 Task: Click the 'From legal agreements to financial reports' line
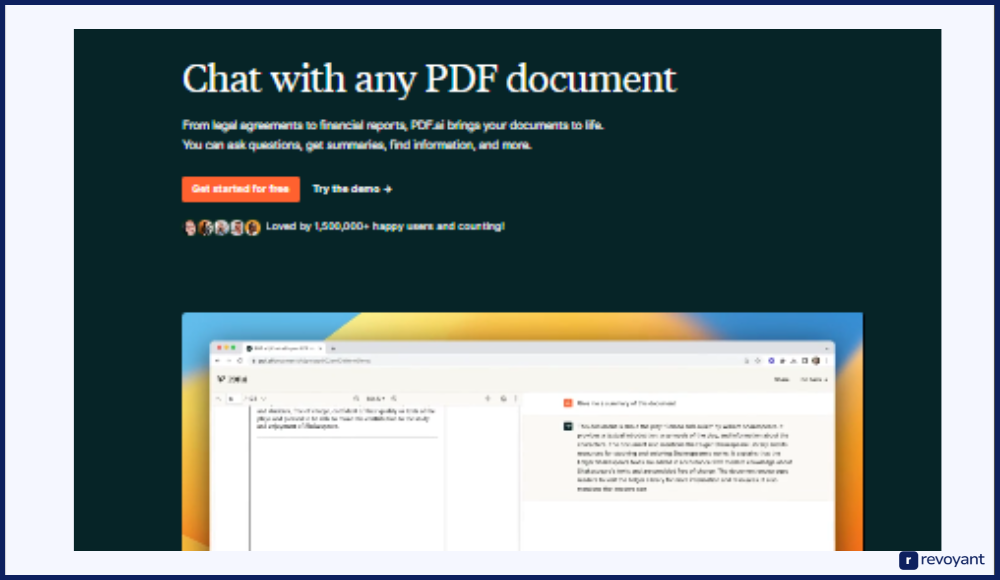pos(392,125)
